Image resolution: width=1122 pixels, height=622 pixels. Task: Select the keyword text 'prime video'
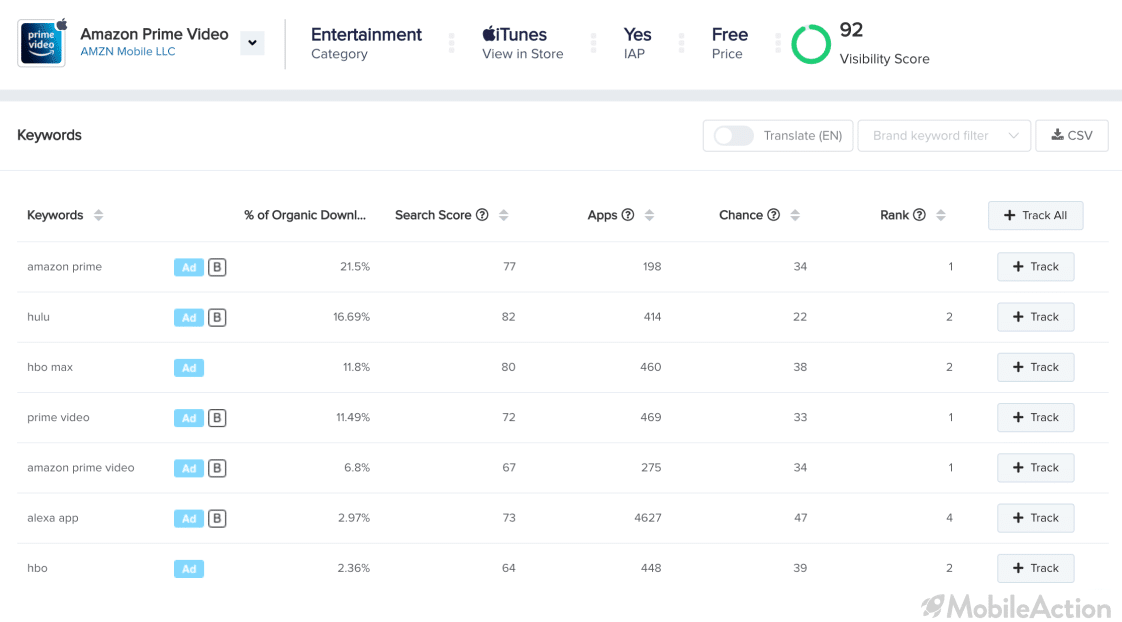coord(59,417)
